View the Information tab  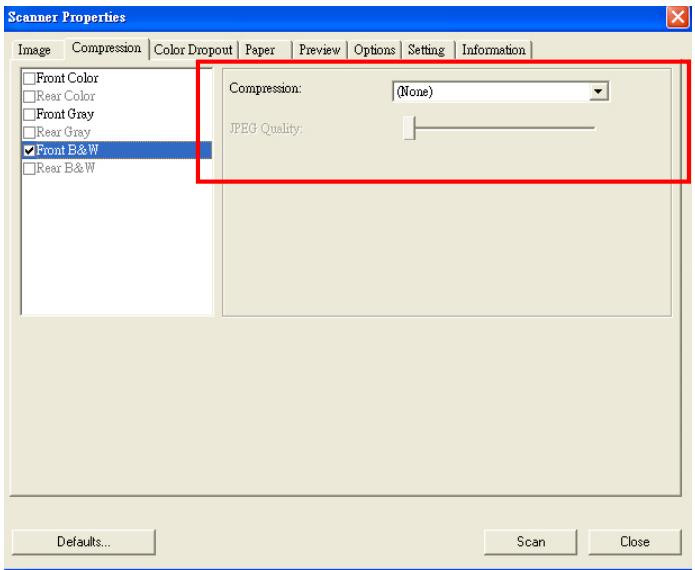tap(493, 50)
